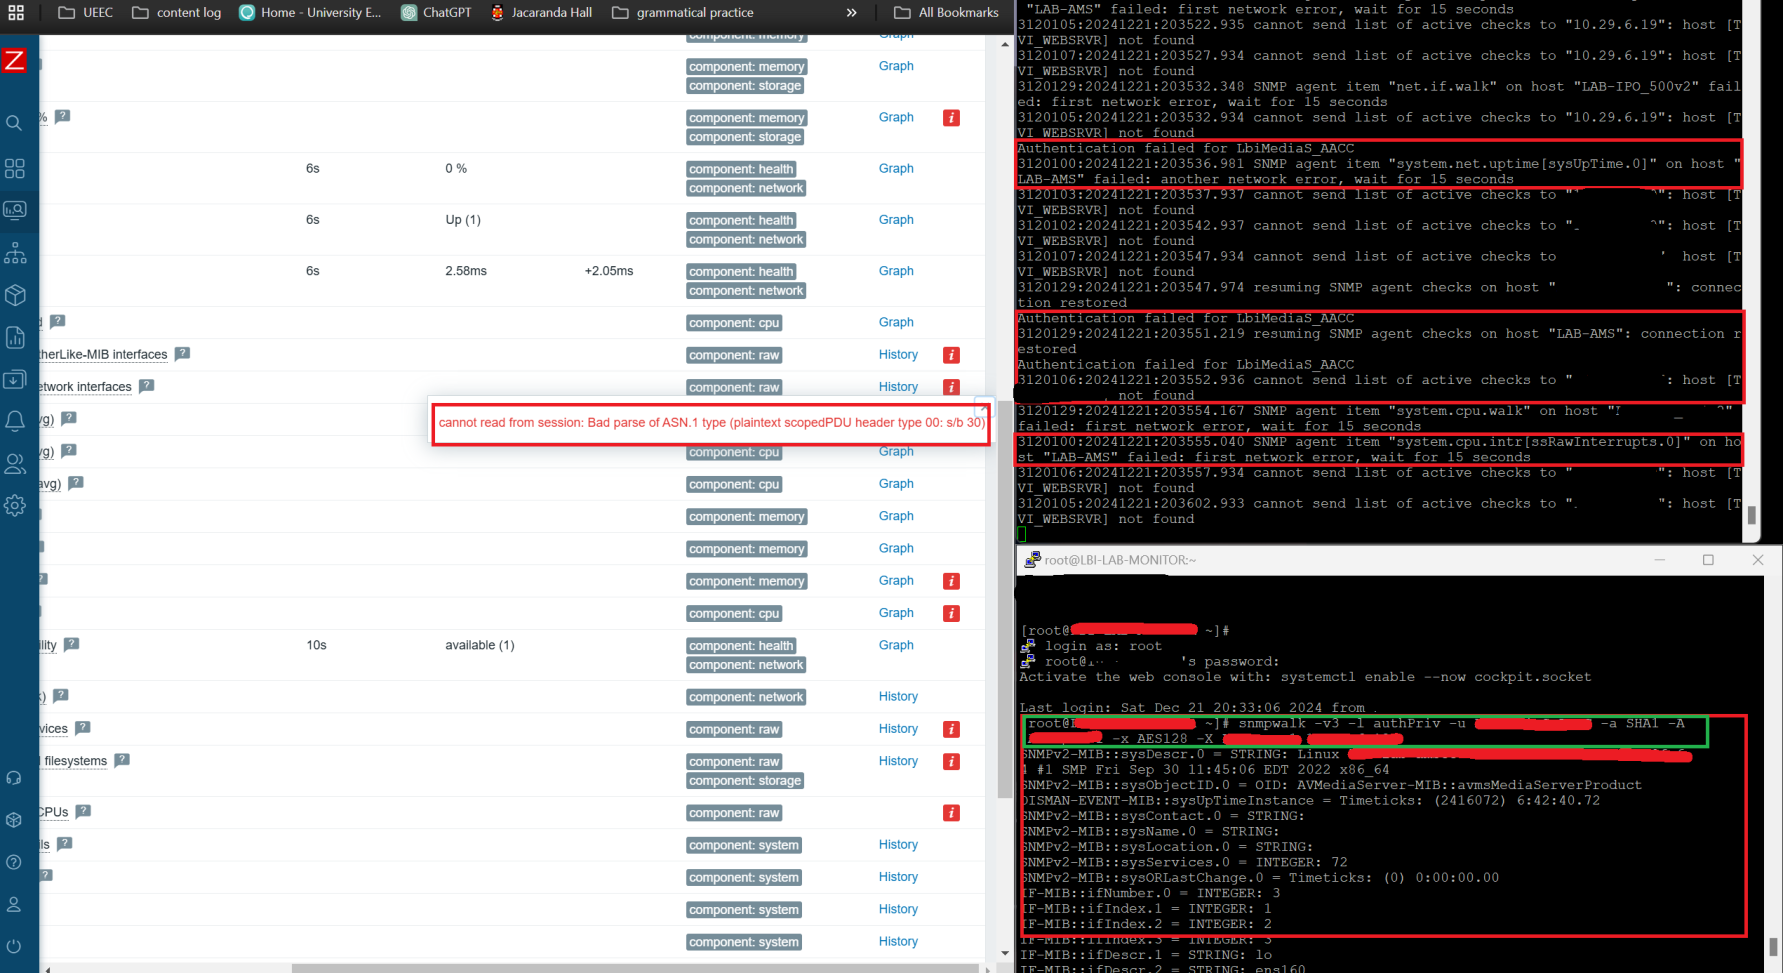Click the error icon in CPUs row

pyautogui.click(x=952, y=813)
